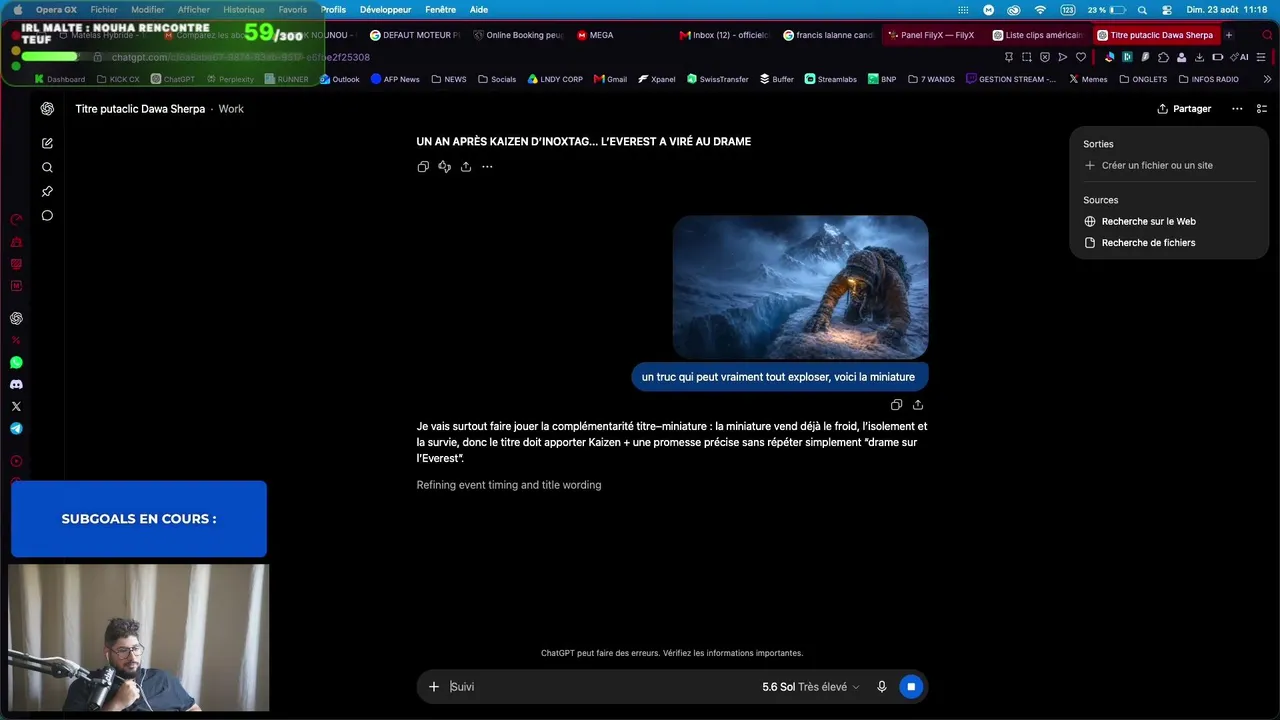The image size is (1280, 720).
Task: Open the ONGLETS bookmarks folder
Action: [1143, 79]
